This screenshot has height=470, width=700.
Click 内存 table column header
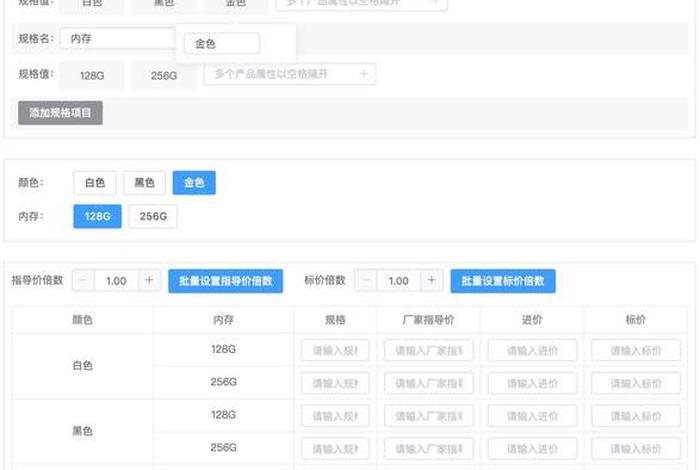click(223, 320)
